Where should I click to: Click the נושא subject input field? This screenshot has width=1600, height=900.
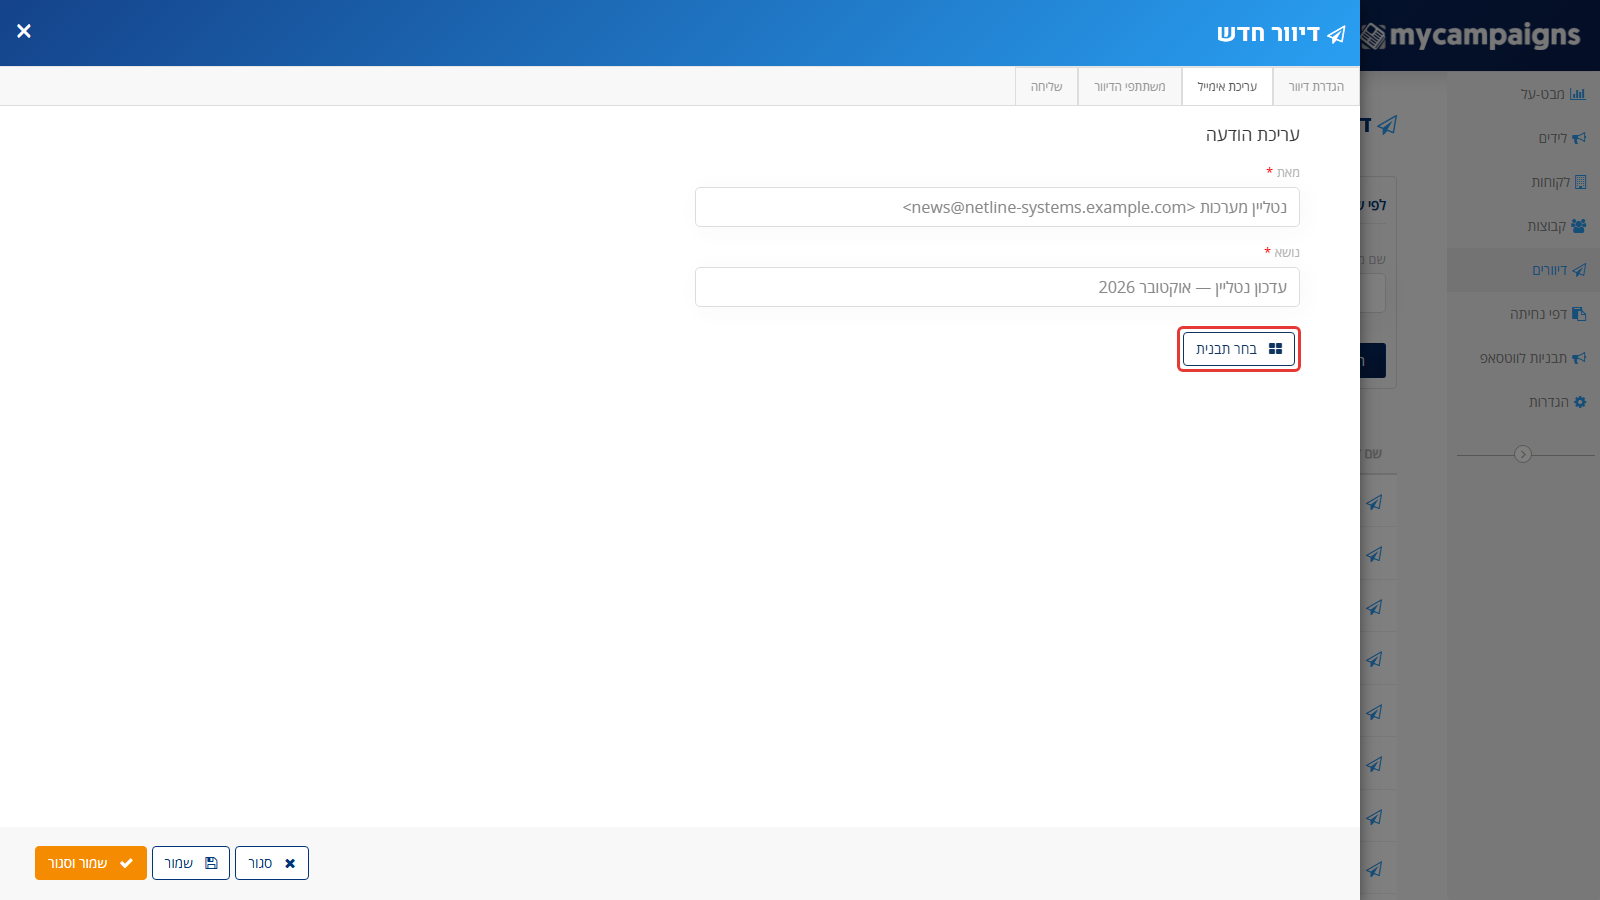(x=997, y=287)
